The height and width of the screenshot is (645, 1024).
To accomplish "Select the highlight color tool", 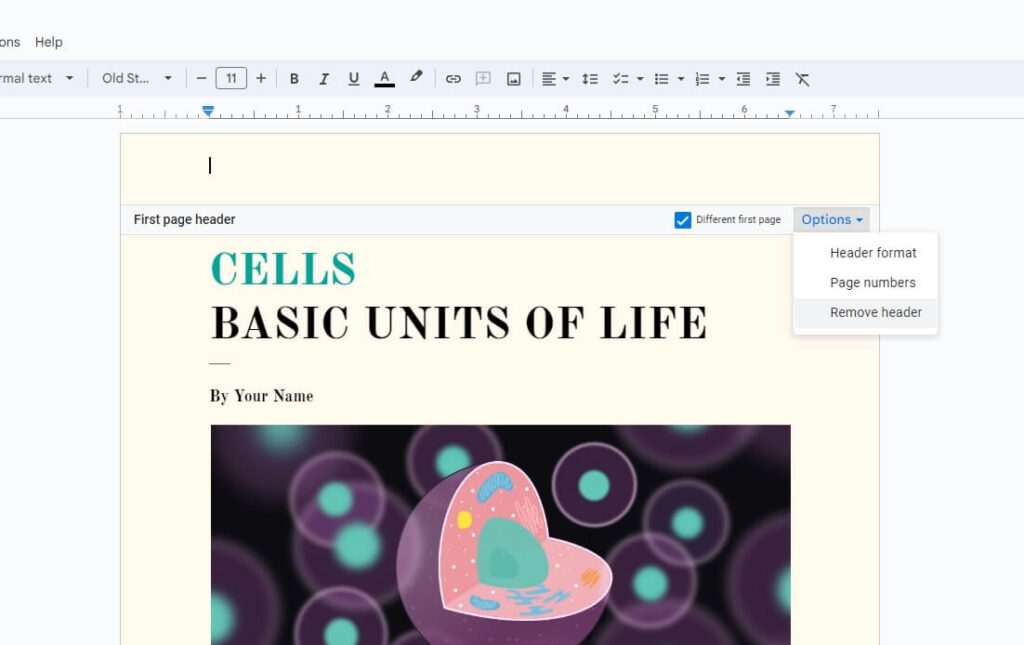I will pos(417,78).
